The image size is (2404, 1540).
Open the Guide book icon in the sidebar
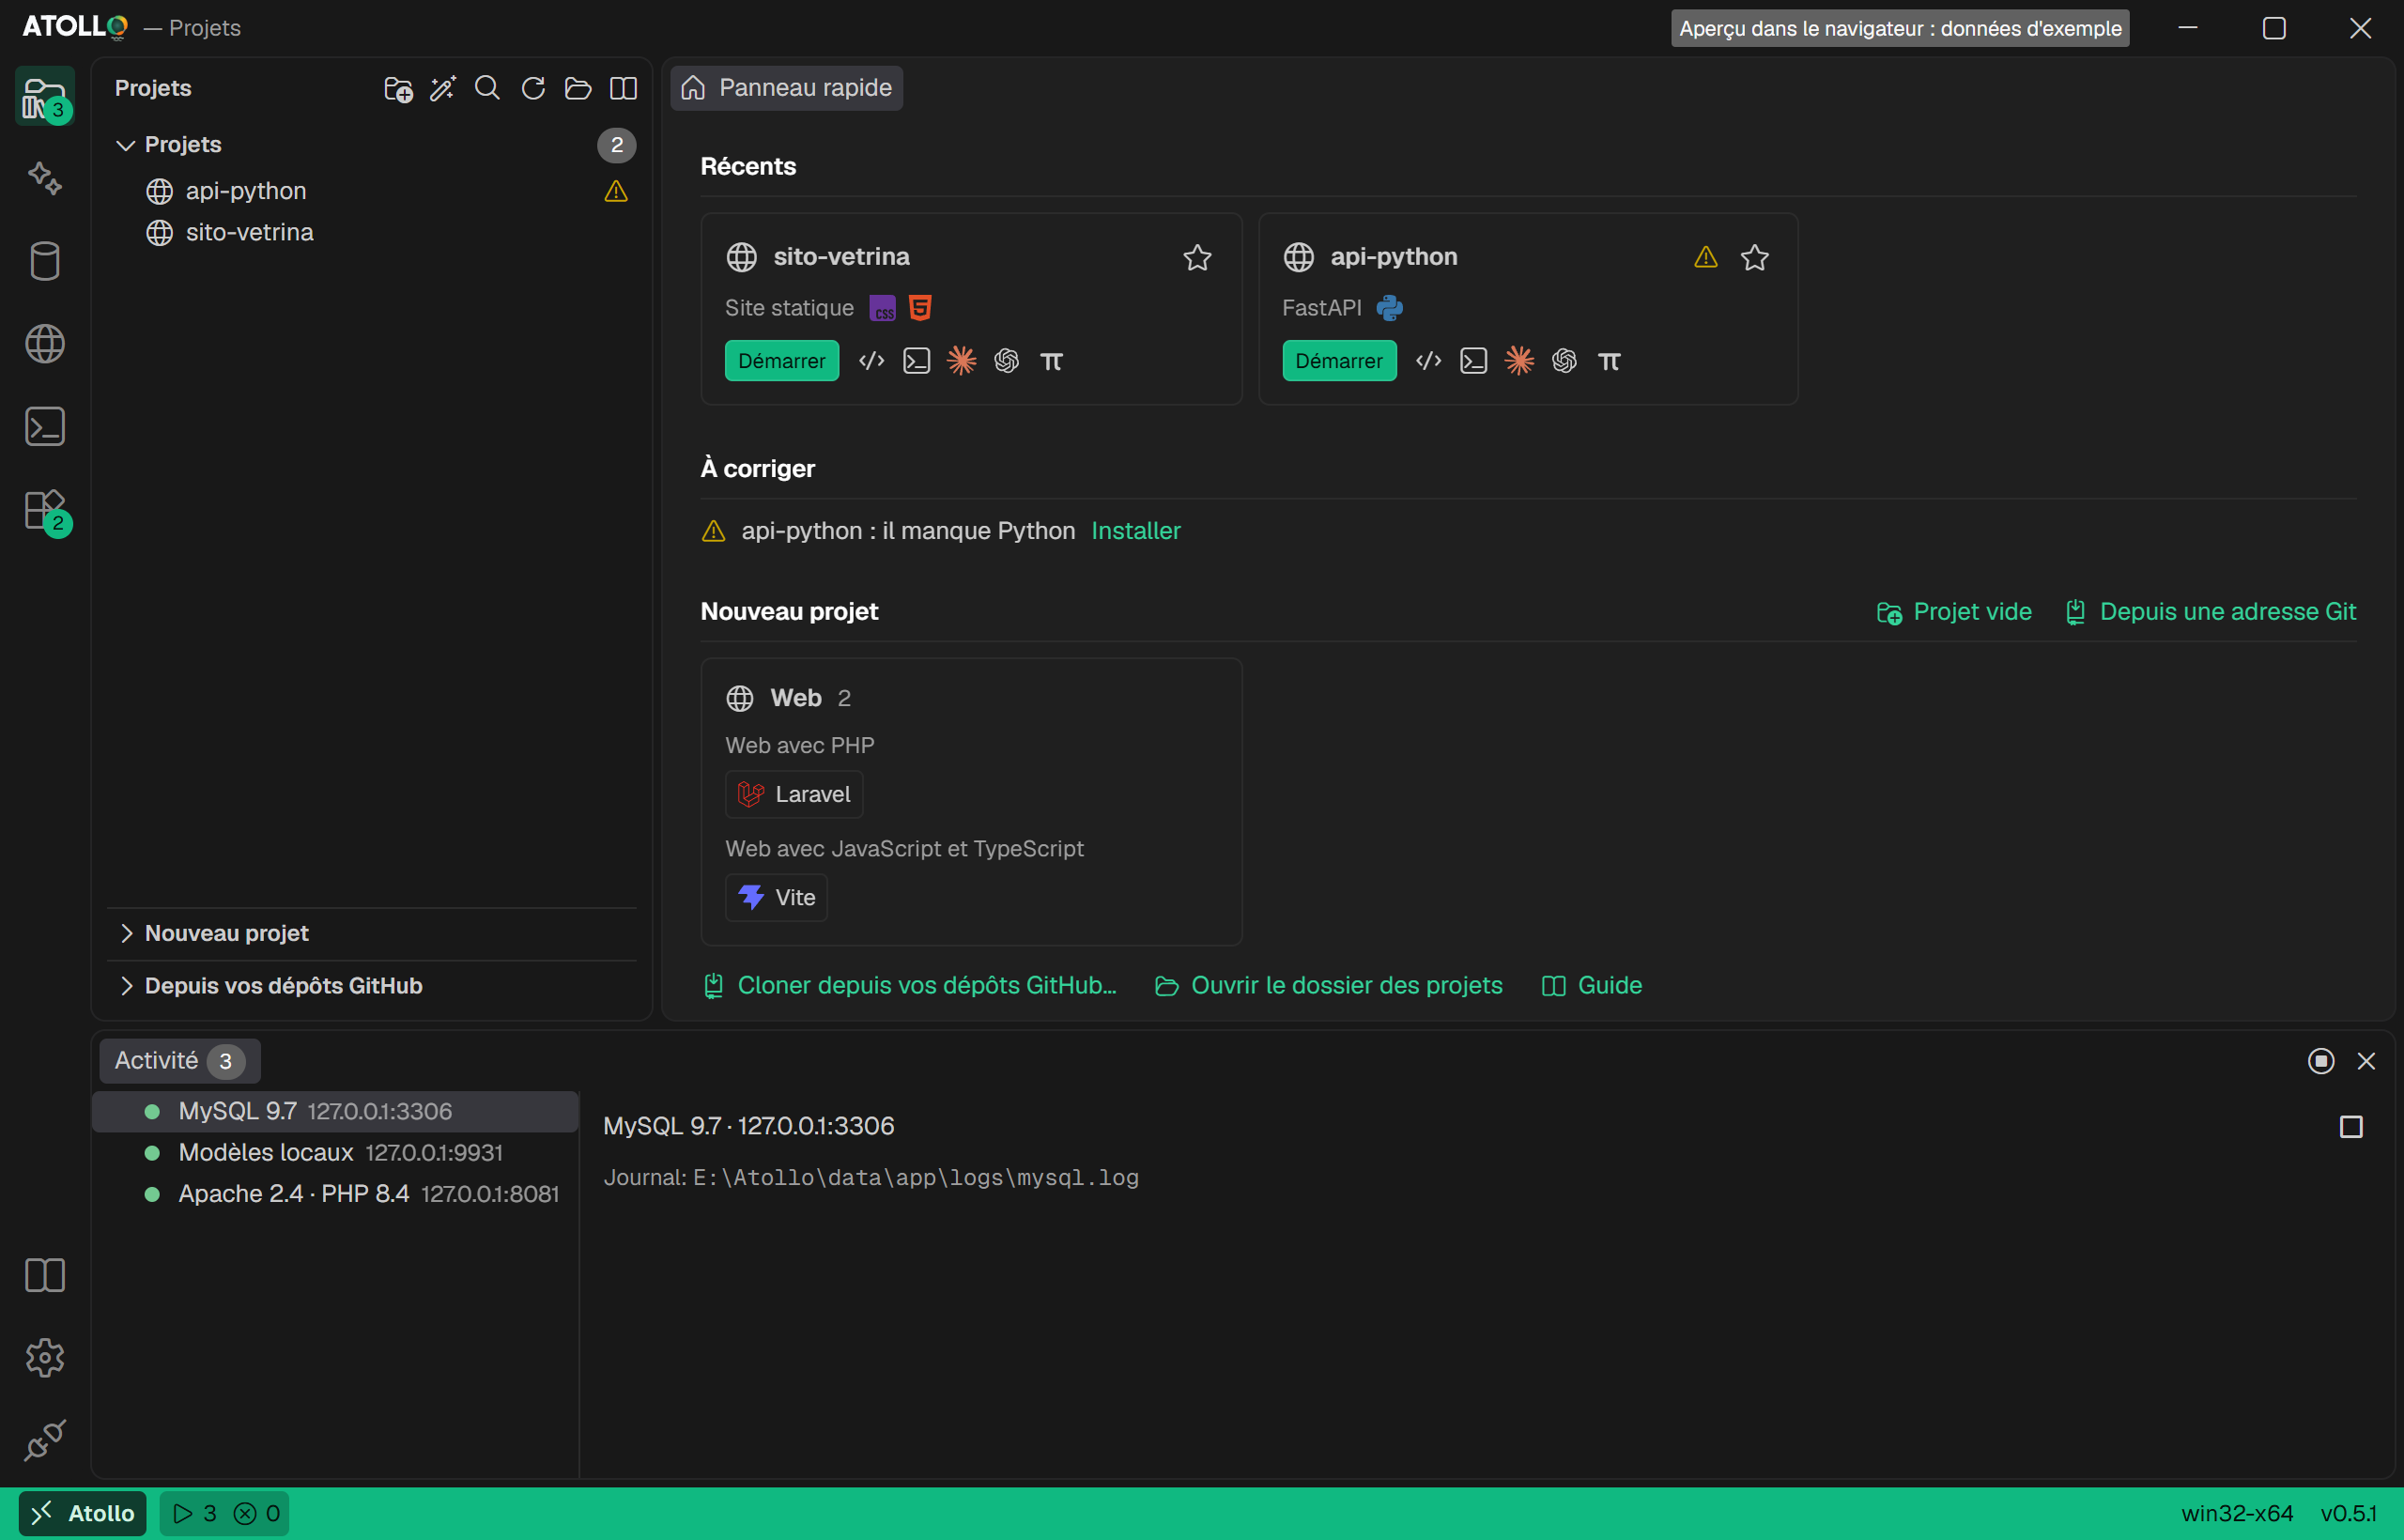point(45,1275)
